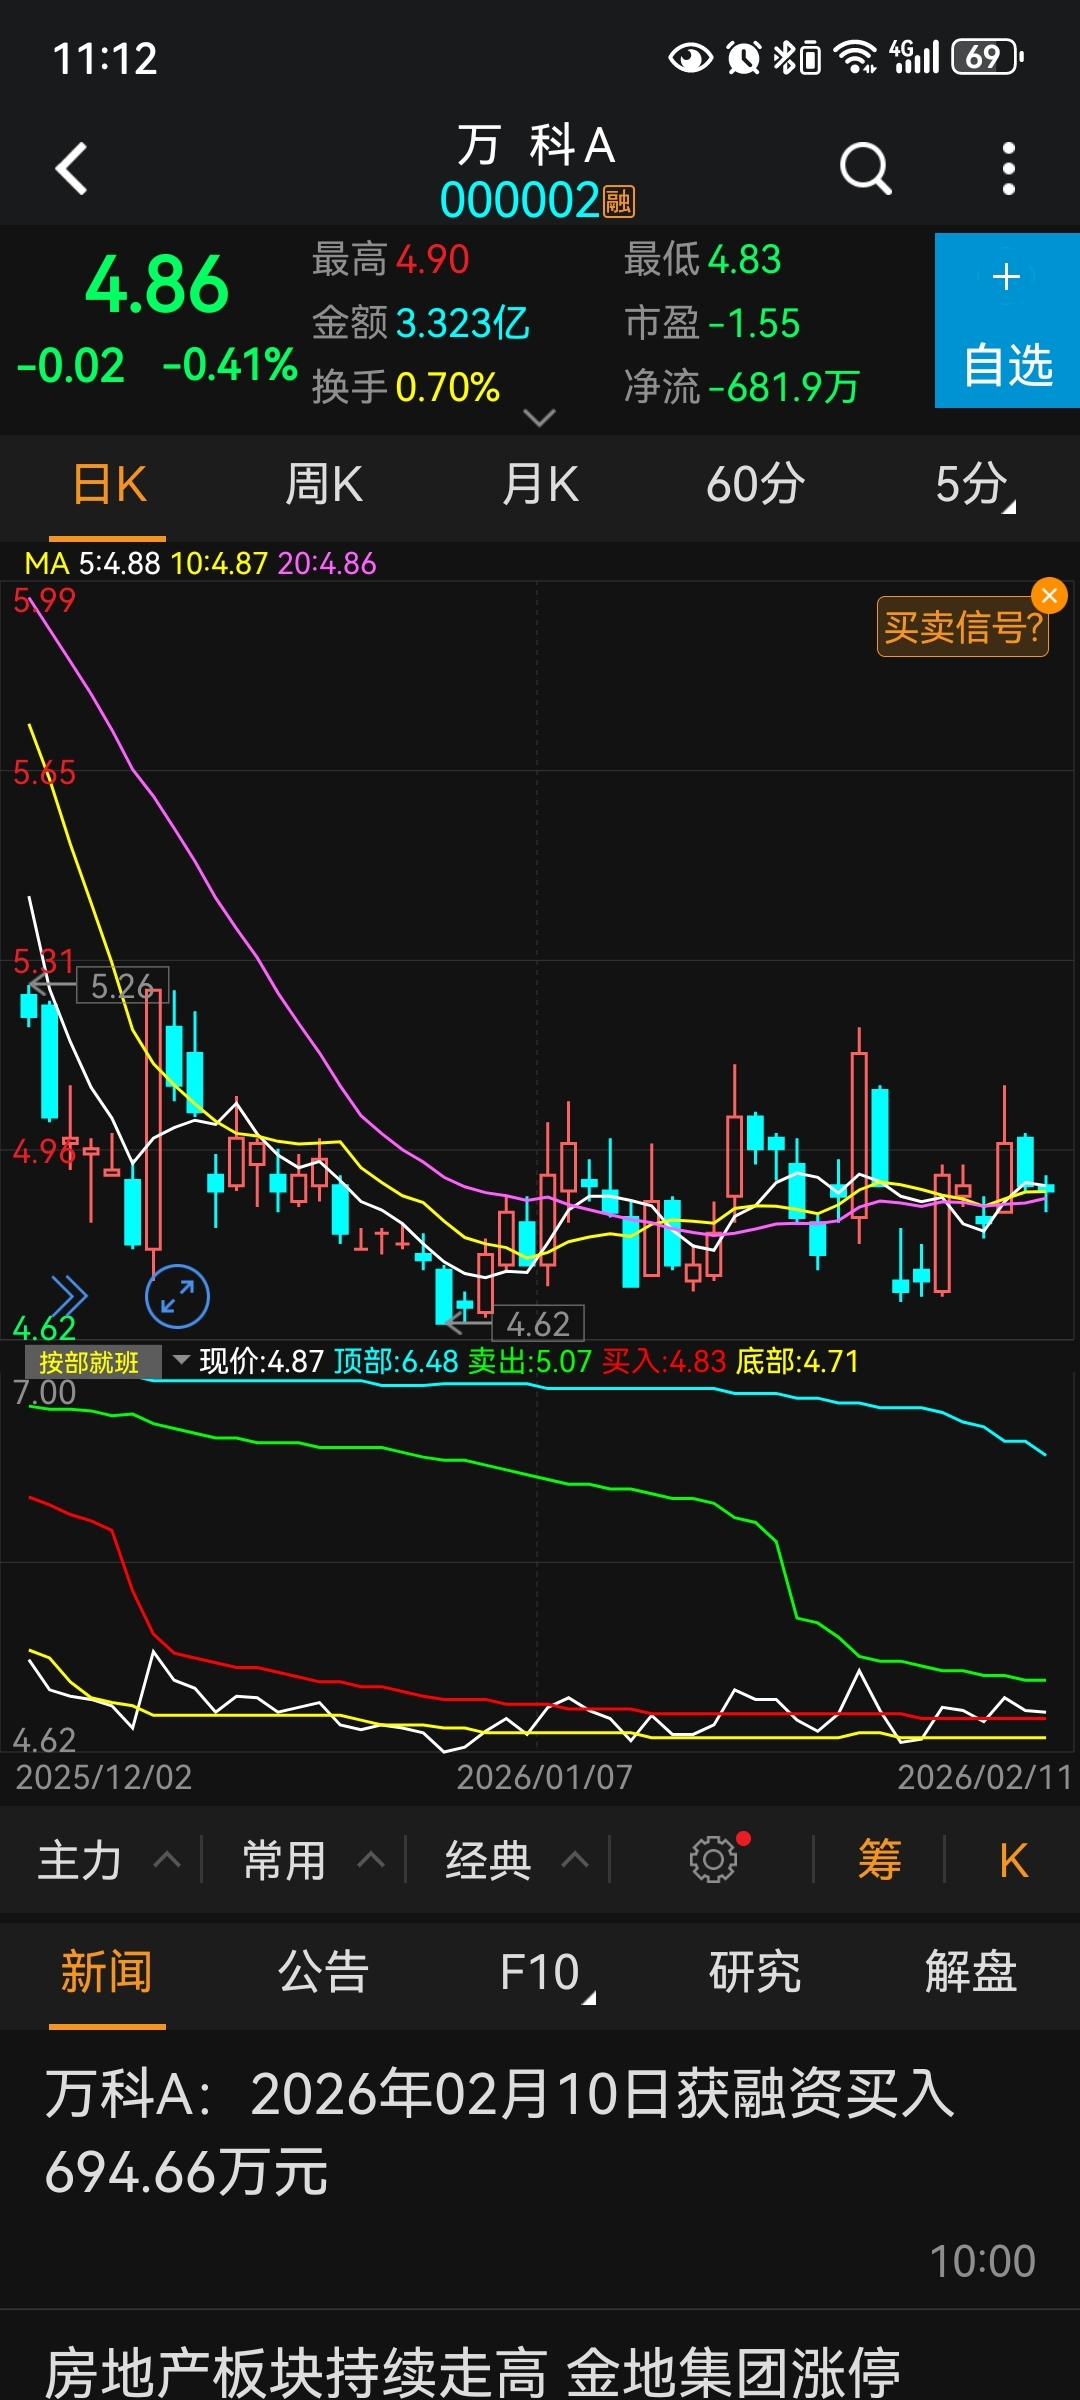Tap stock code 000002

[x=520, y=201]
